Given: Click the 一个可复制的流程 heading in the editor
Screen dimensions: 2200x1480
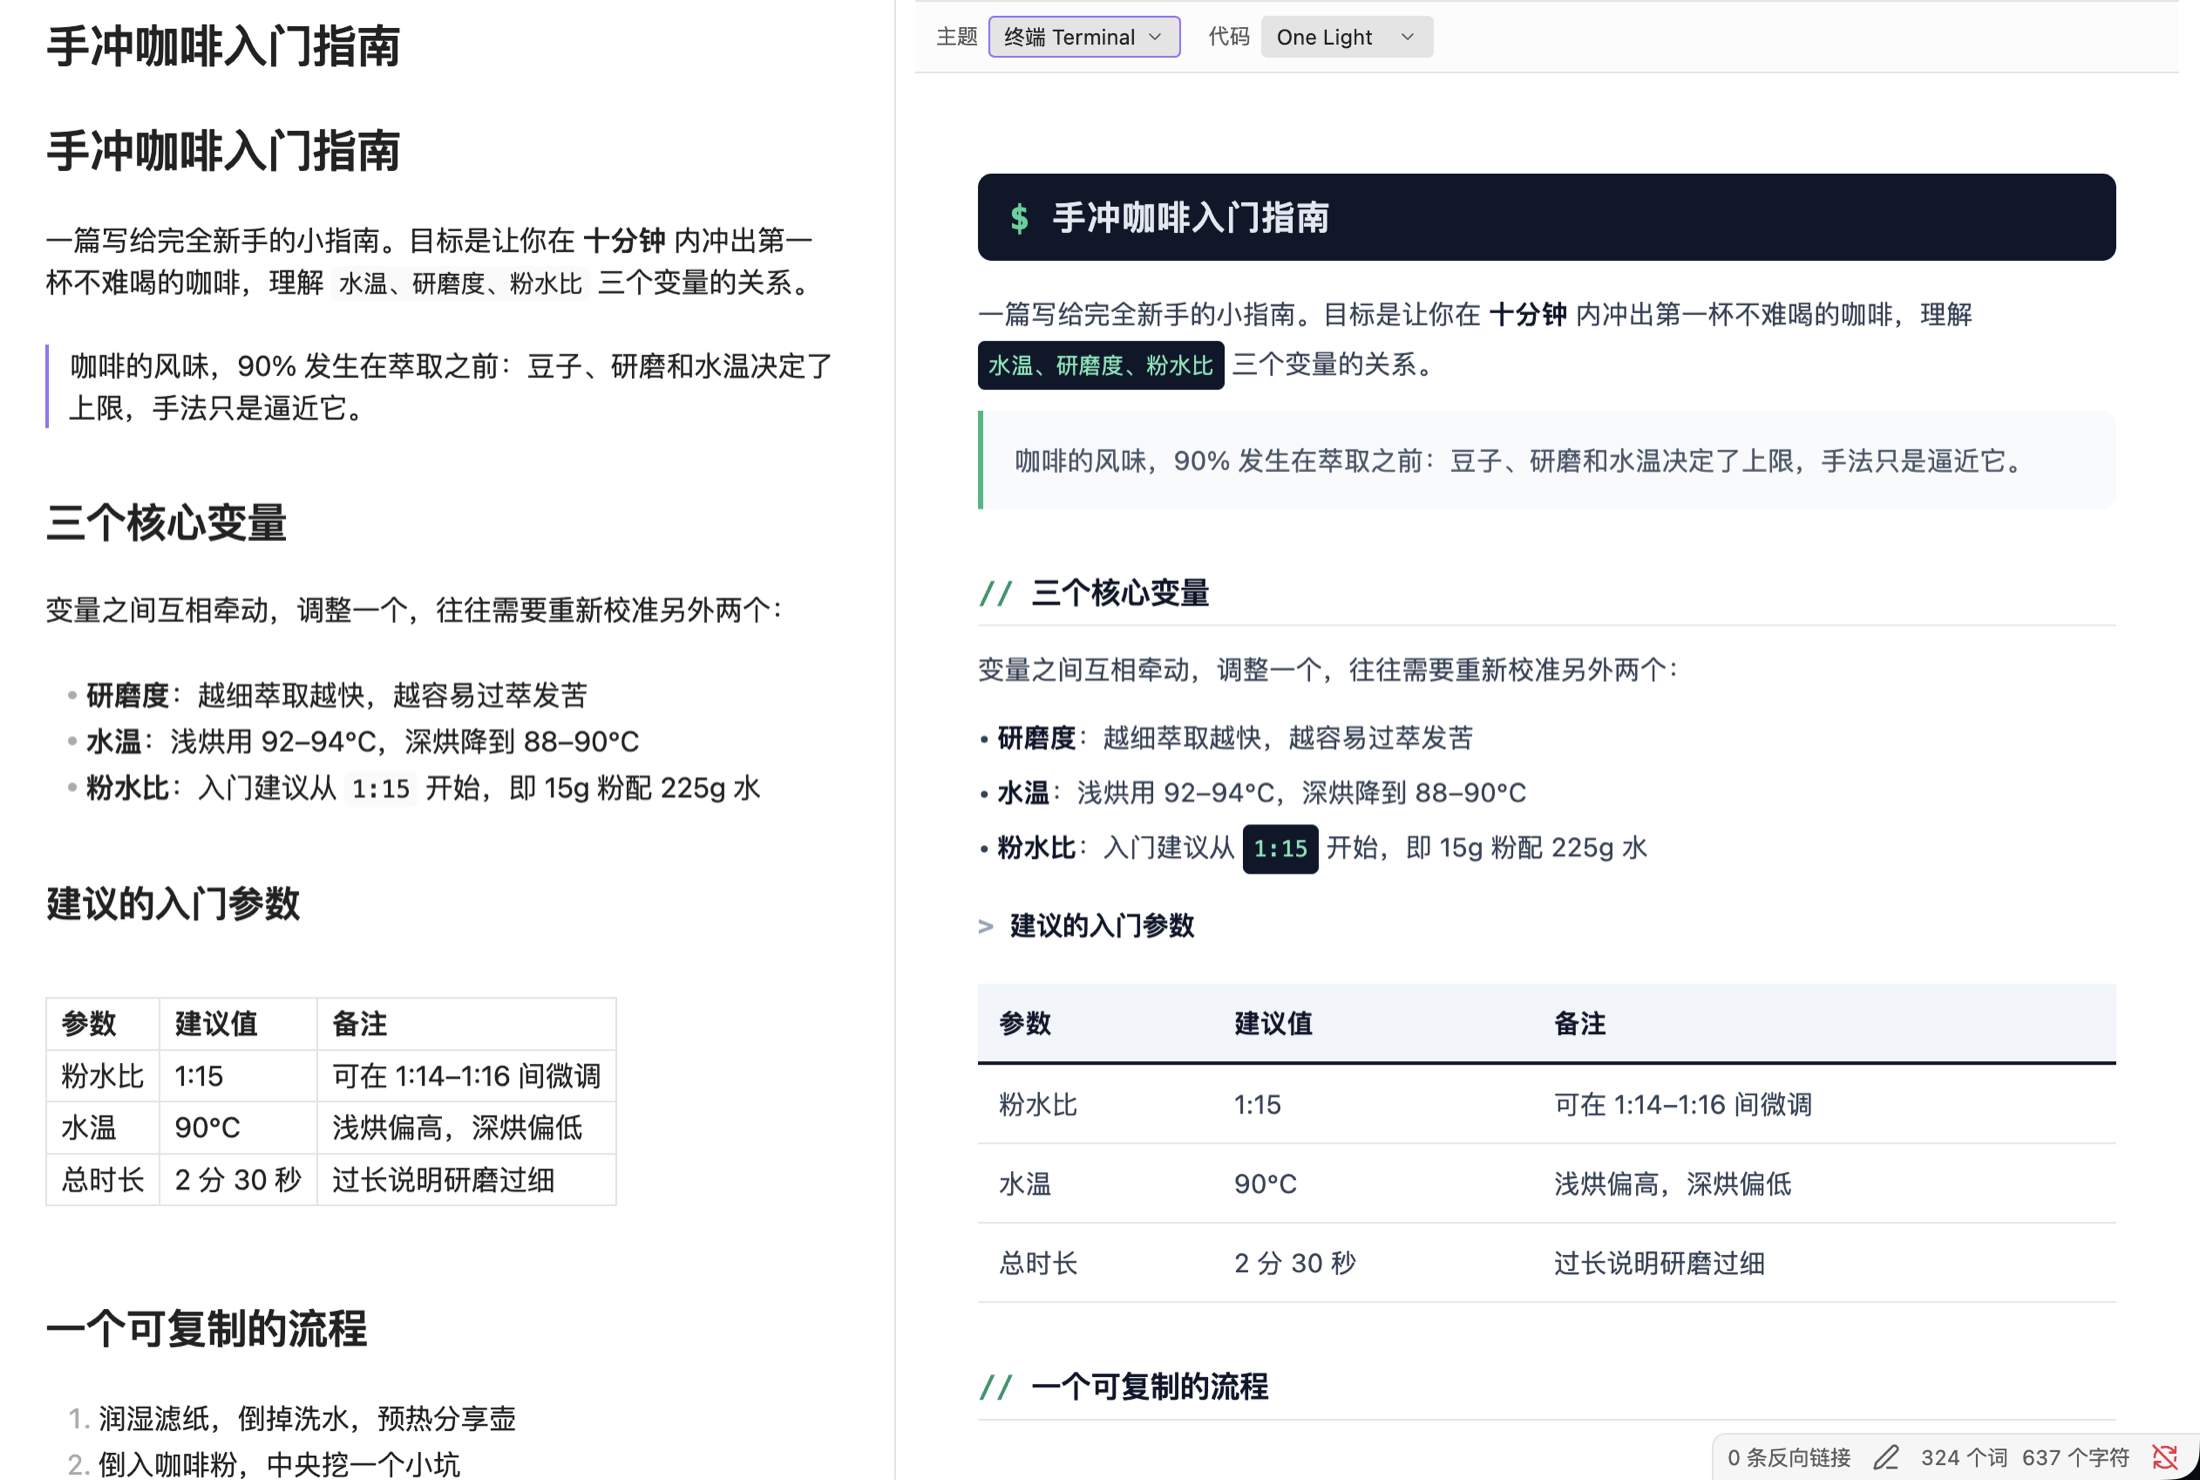Looking at the screenshot, I should point(206,1329).
